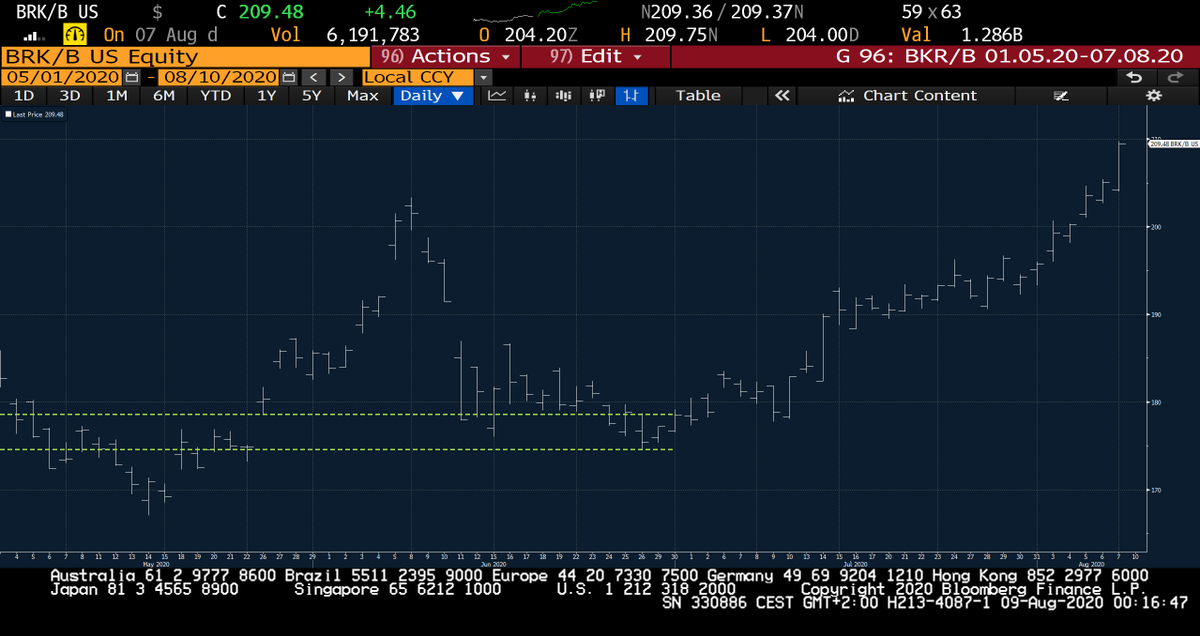
Task: Choose the volume histogram chart icon
Action: 563,96
